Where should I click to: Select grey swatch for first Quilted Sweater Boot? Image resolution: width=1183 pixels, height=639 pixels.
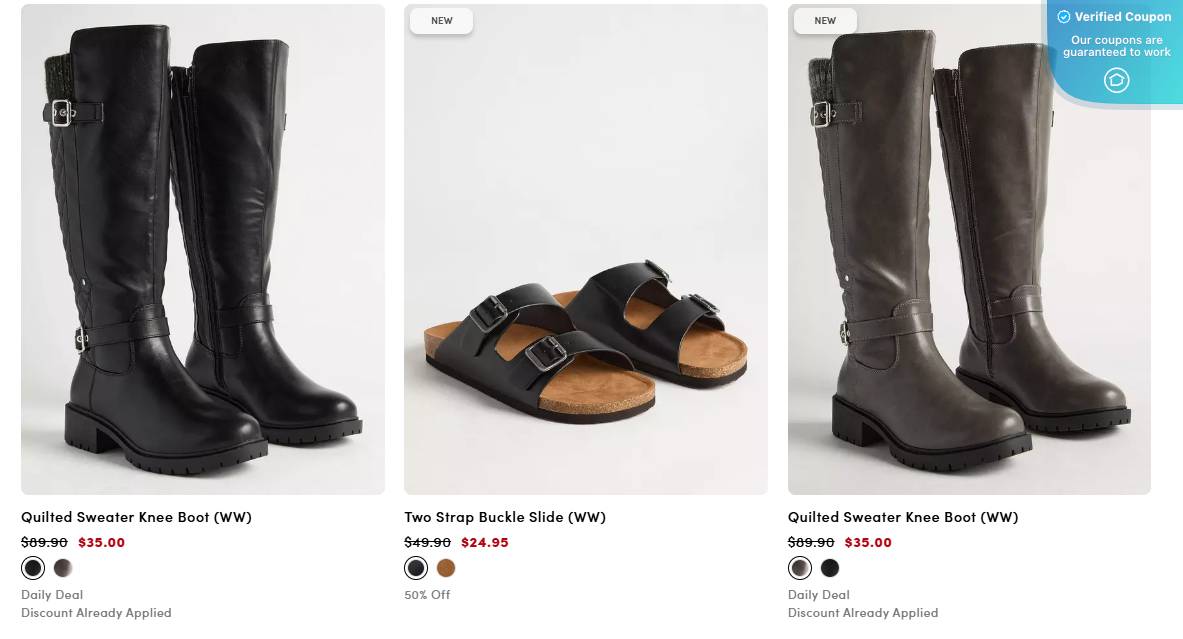(x=63, y=568)
